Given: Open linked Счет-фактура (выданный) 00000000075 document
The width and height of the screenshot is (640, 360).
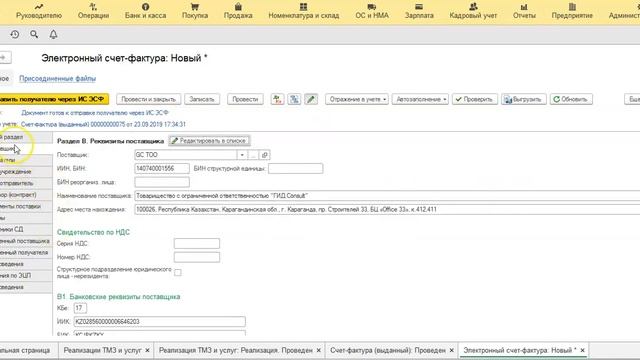Looking at the screenshot, I should point(103,124).
